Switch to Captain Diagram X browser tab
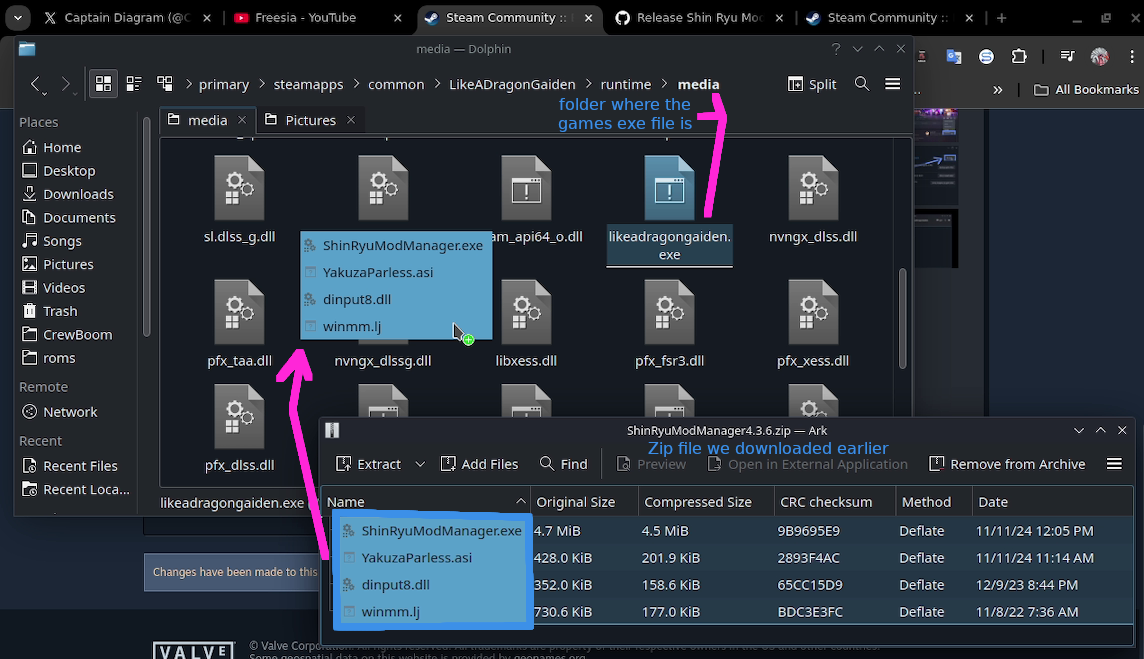The image size is (1144, 659). [127, 18]
